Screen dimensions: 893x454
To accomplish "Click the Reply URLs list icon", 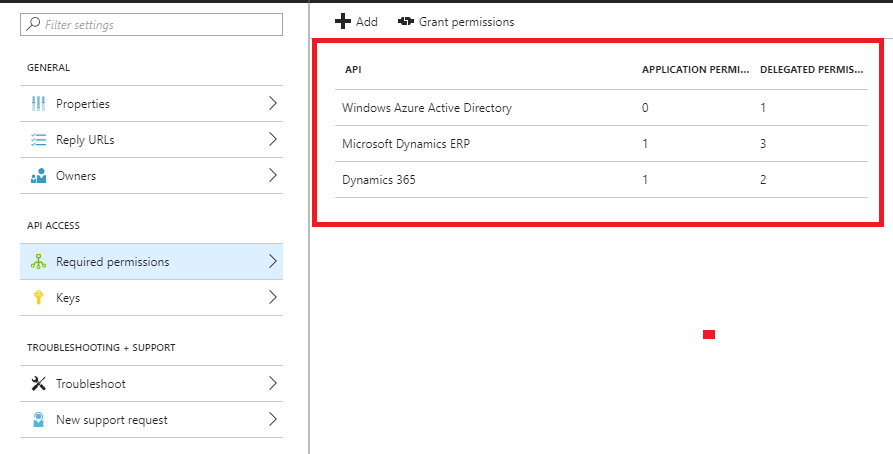I will (39, 140).
